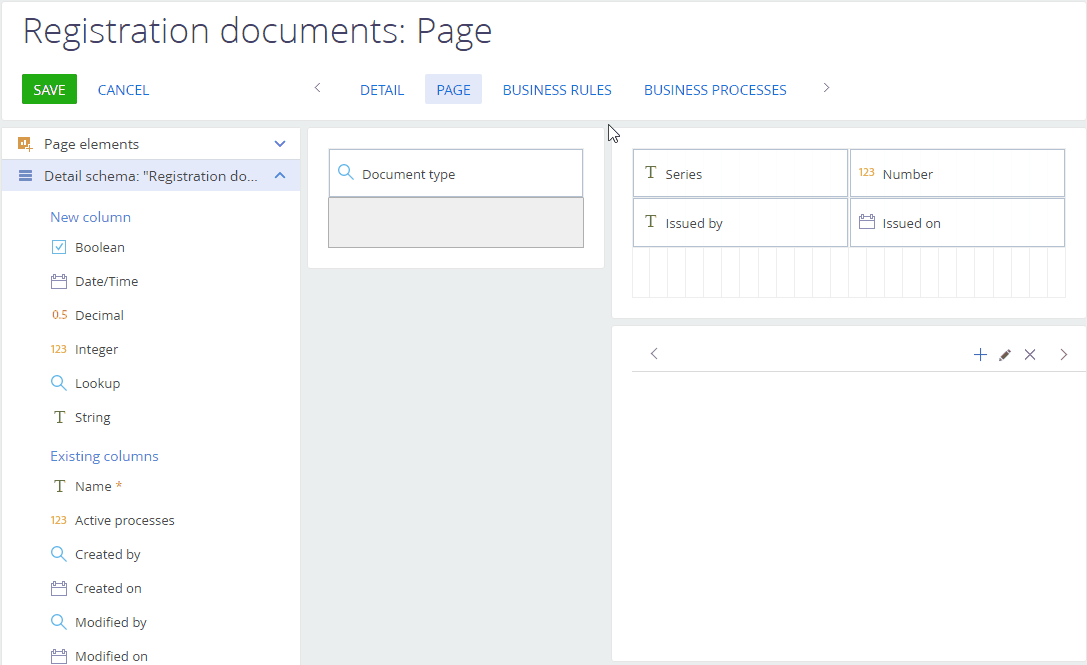Click the Created on calendar icon
Image resolution: width=1087 pixels, height=665 pixels.
click(x=59, y=588)
